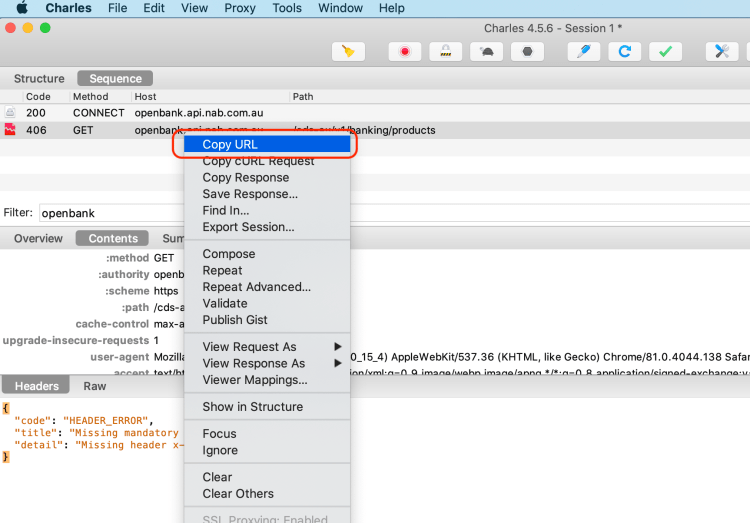Open the Proxy menu in menu bar
Viewport: 750px width, 523px height.
[x=239, y=8]
